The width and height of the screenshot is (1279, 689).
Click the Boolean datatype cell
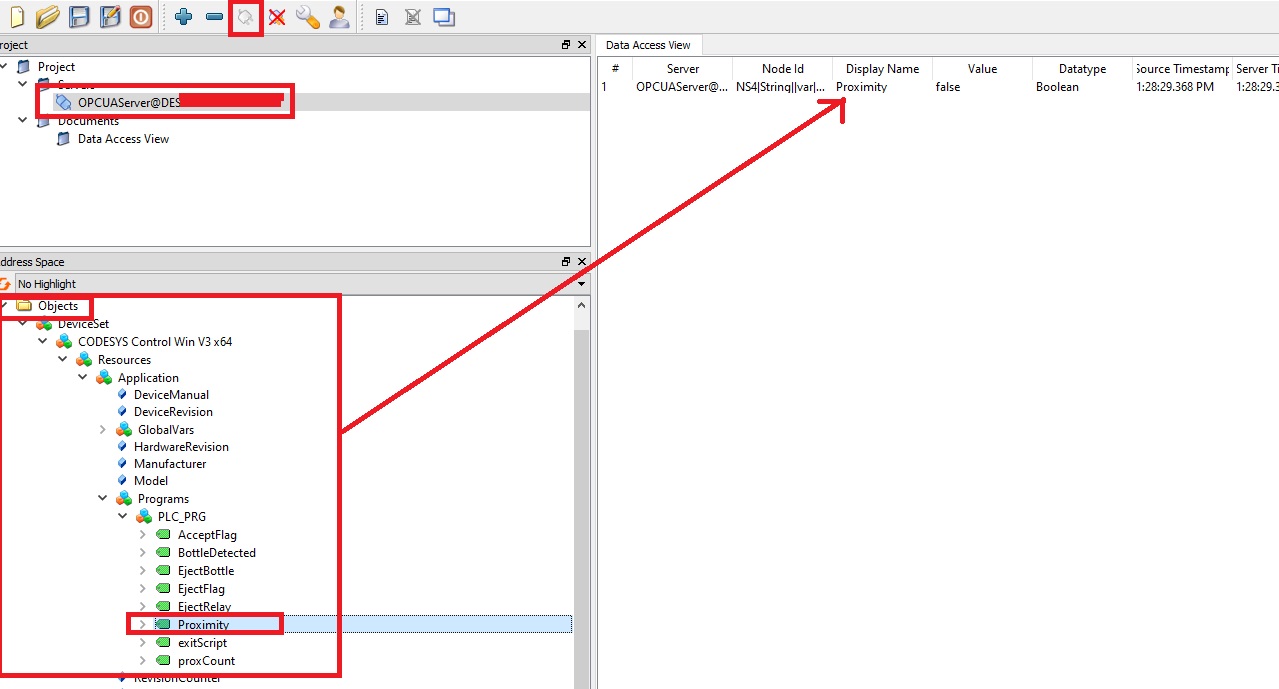click(1057, 87)
